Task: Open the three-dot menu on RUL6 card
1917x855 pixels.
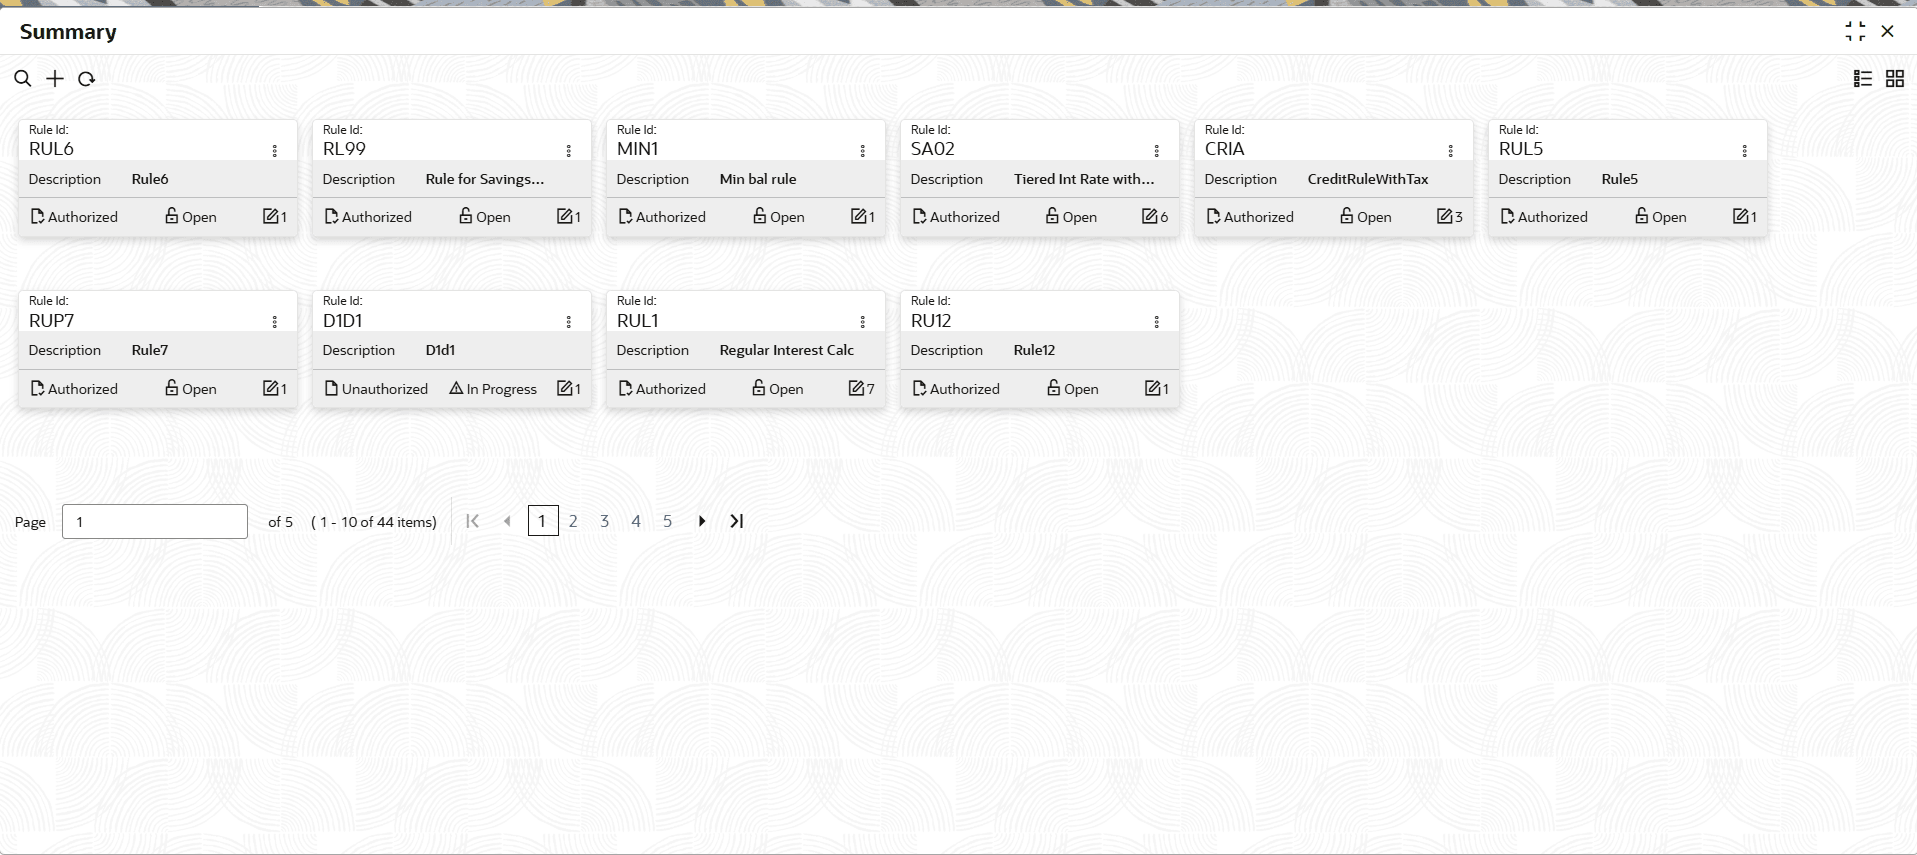Action: pyautogui.click(x=274, y=150)
